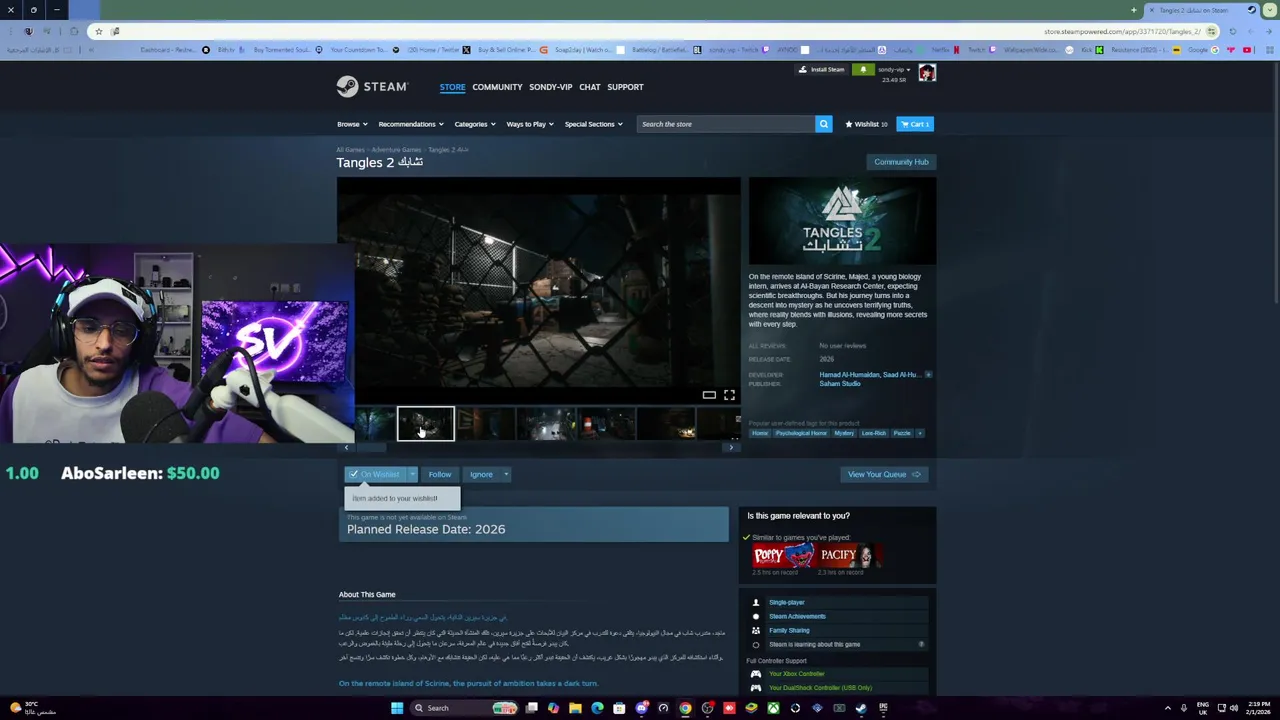Click the bookmark star in the address bar

click(98, 31)
